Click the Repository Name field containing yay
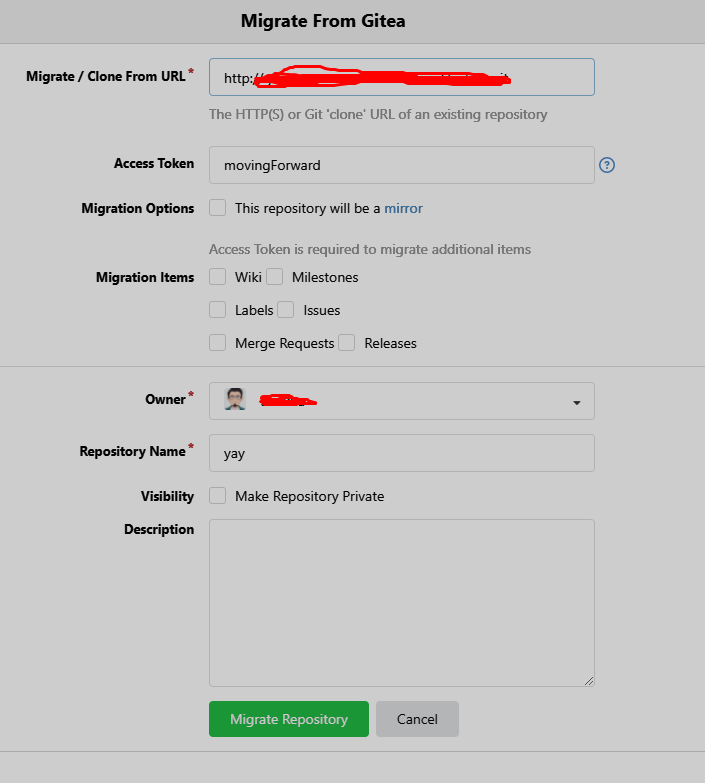Screen dimensions: 705x783 [401, 453]
